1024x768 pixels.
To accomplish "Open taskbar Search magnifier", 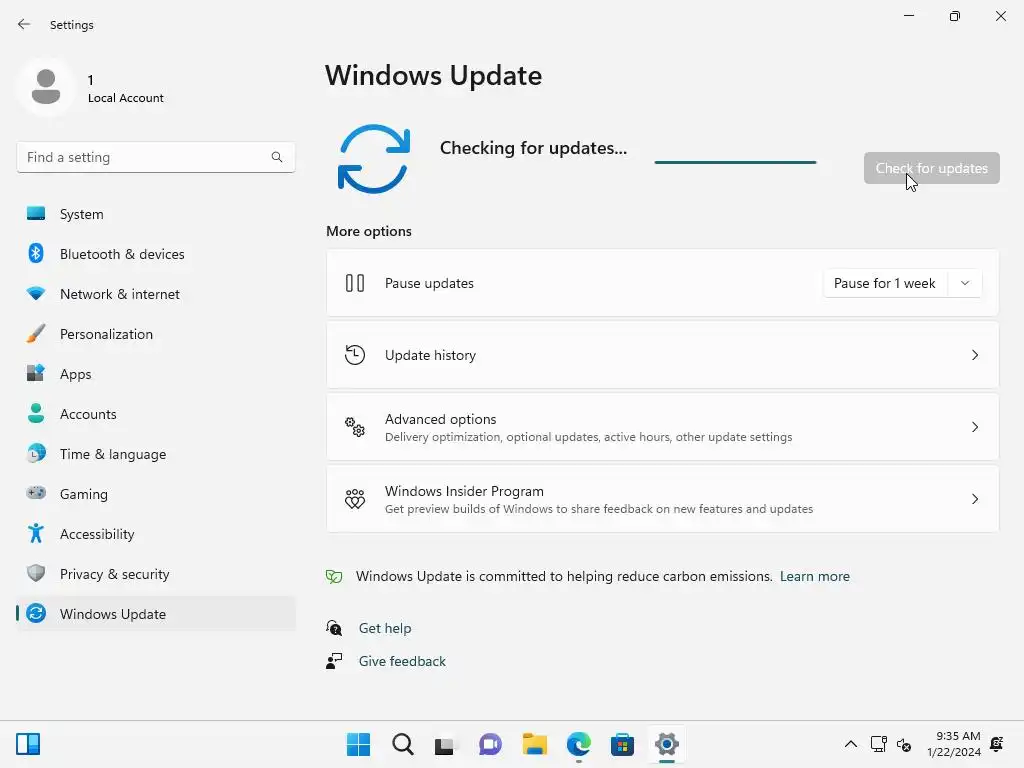I will (x=403, y=744).
